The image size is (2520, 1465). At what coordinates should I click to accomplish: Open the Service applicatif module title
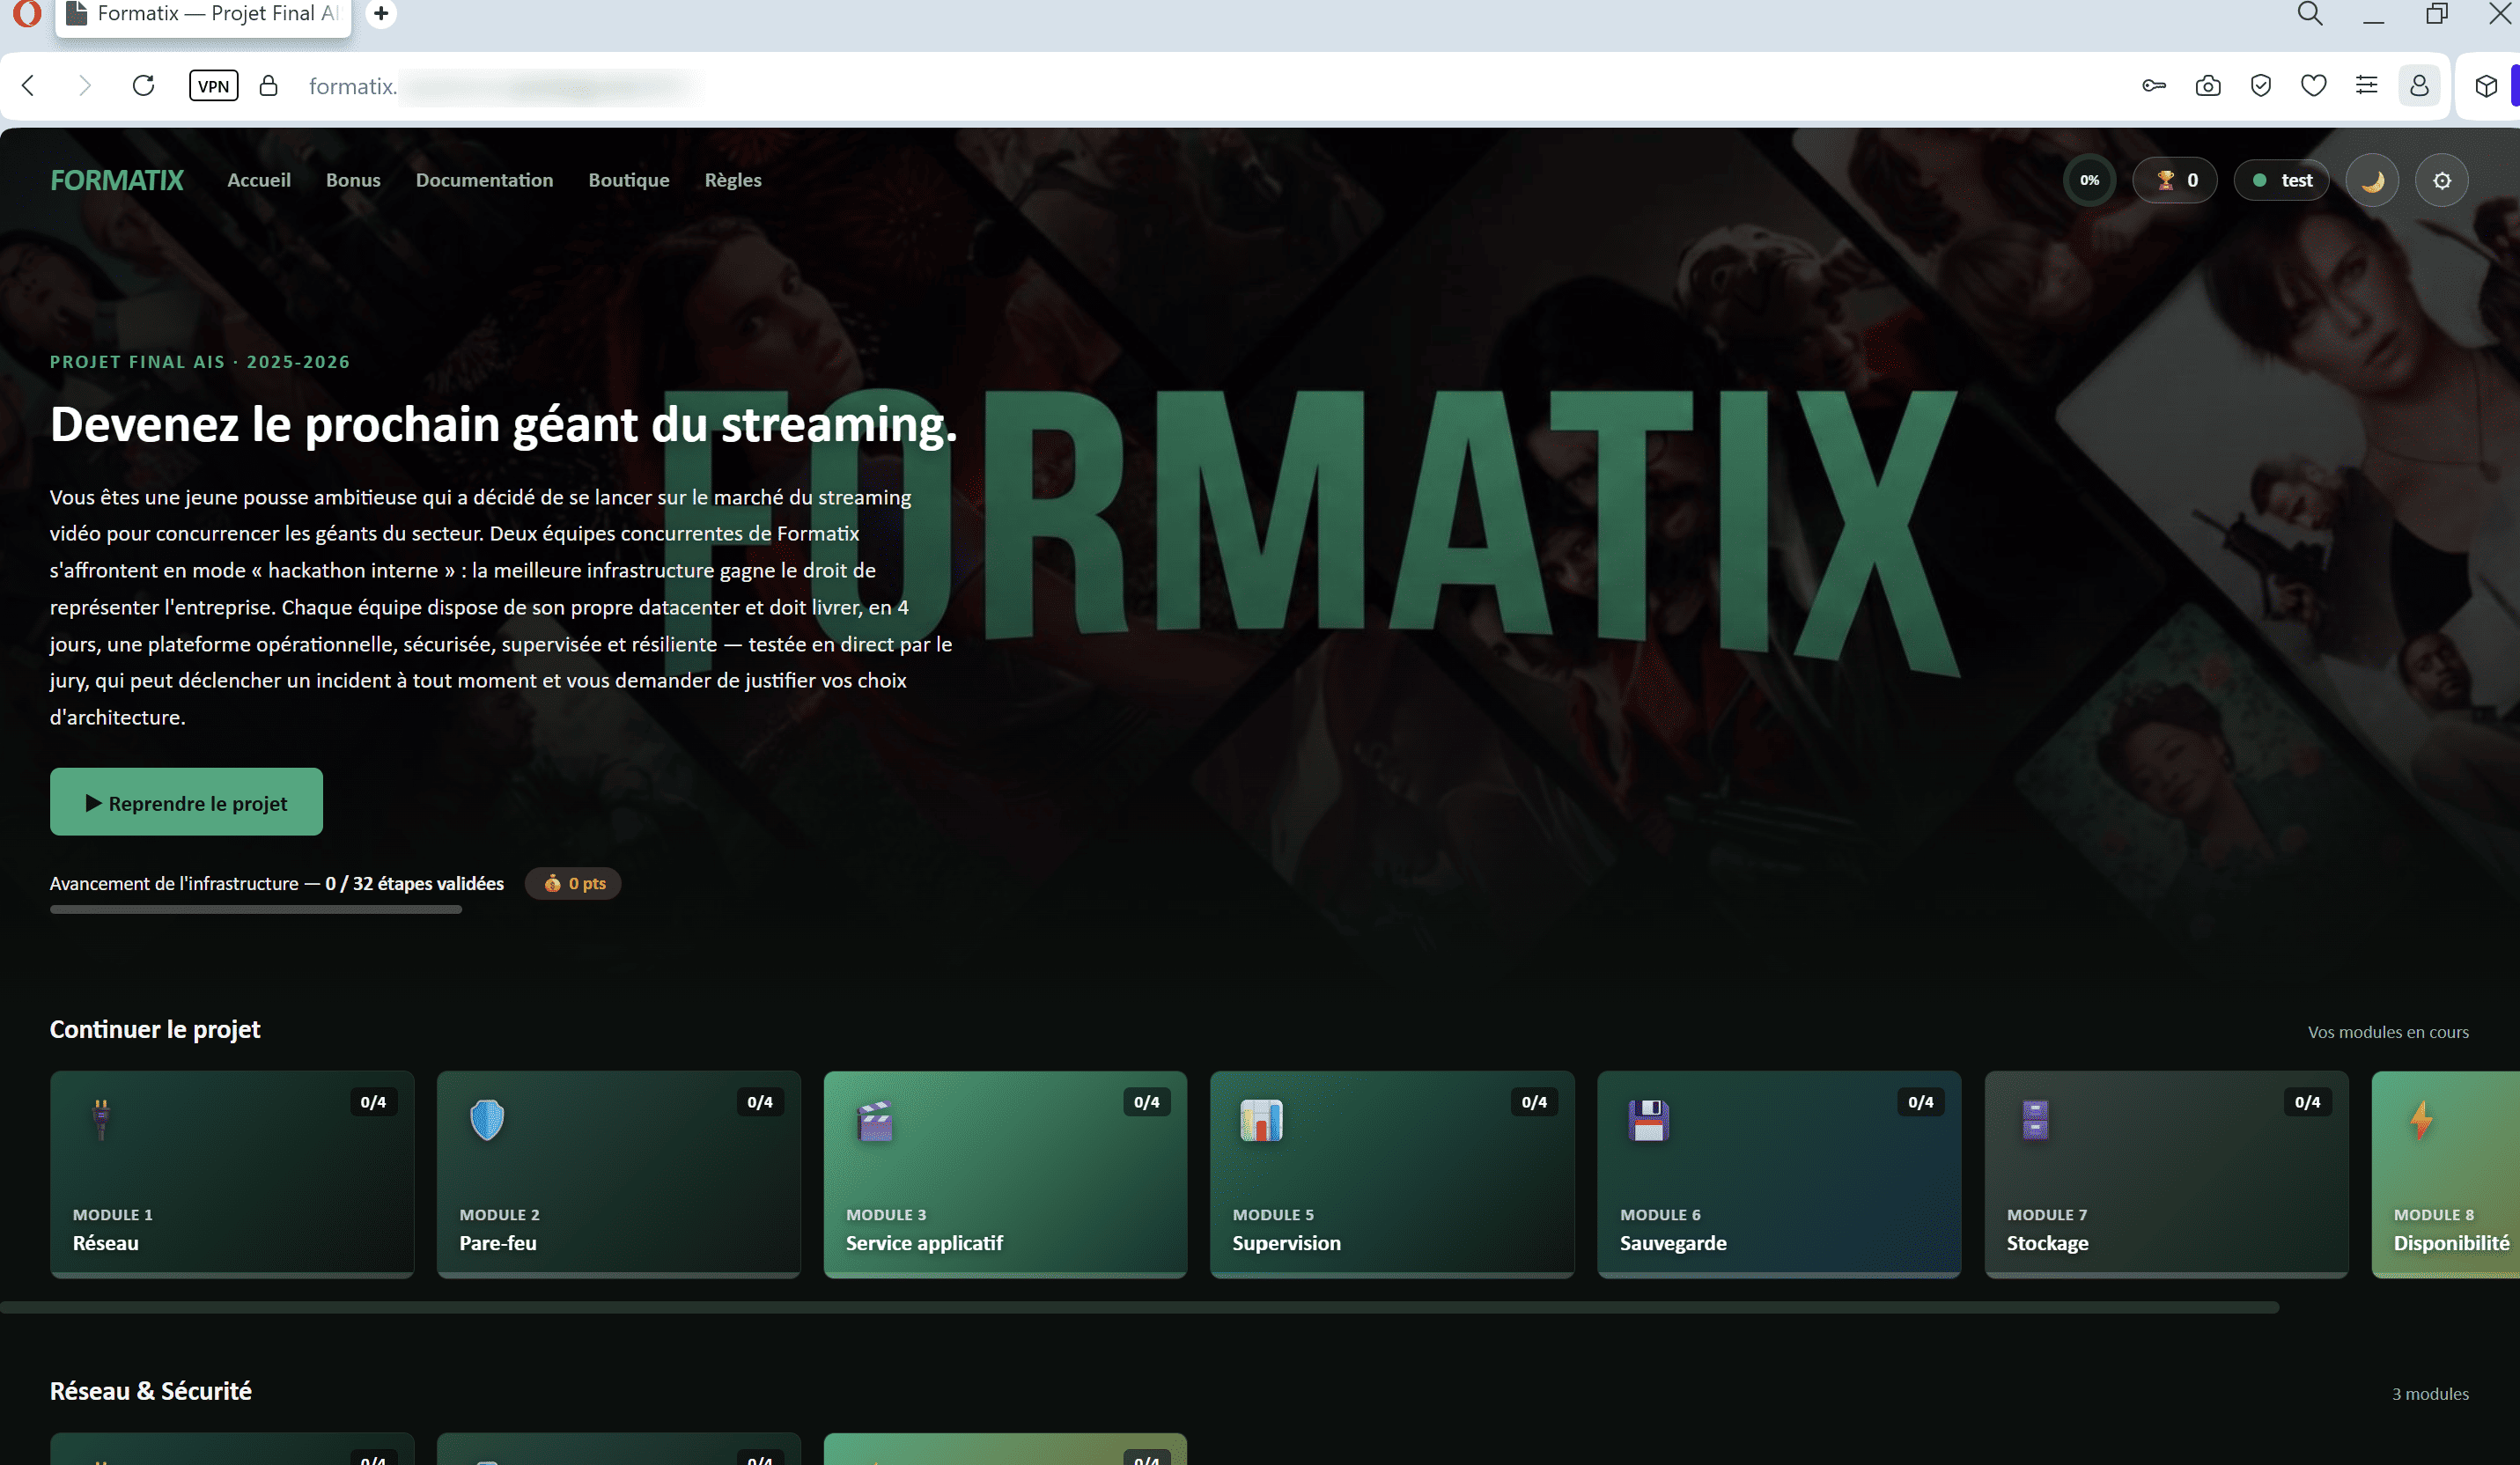pos(924,1243)
